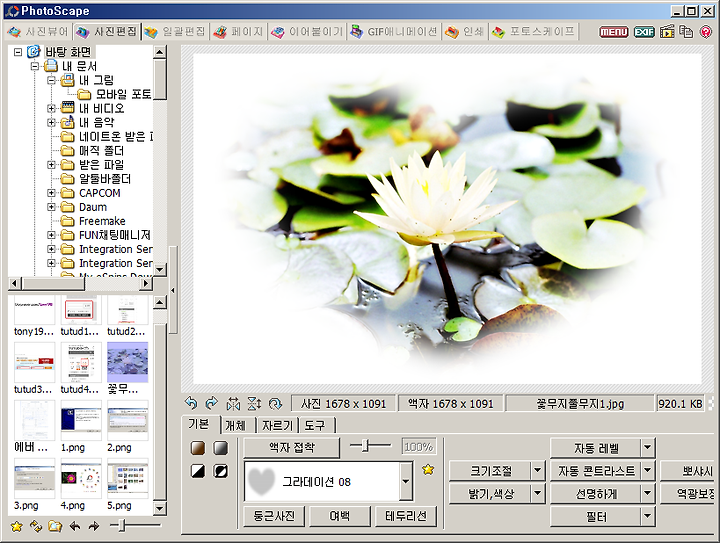Expand the Daum folder node
The width and height of the screenshot is (720, 543).
(51, 207)
